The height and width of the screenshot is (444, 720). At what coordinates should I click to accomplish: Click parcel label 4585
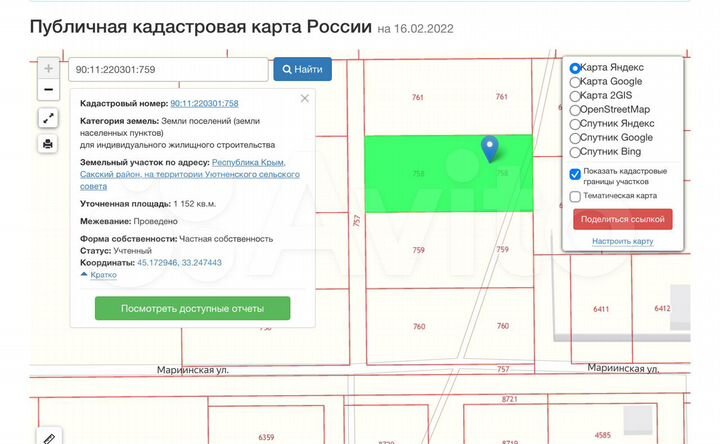pyautogui.click(x=603, y=435)
